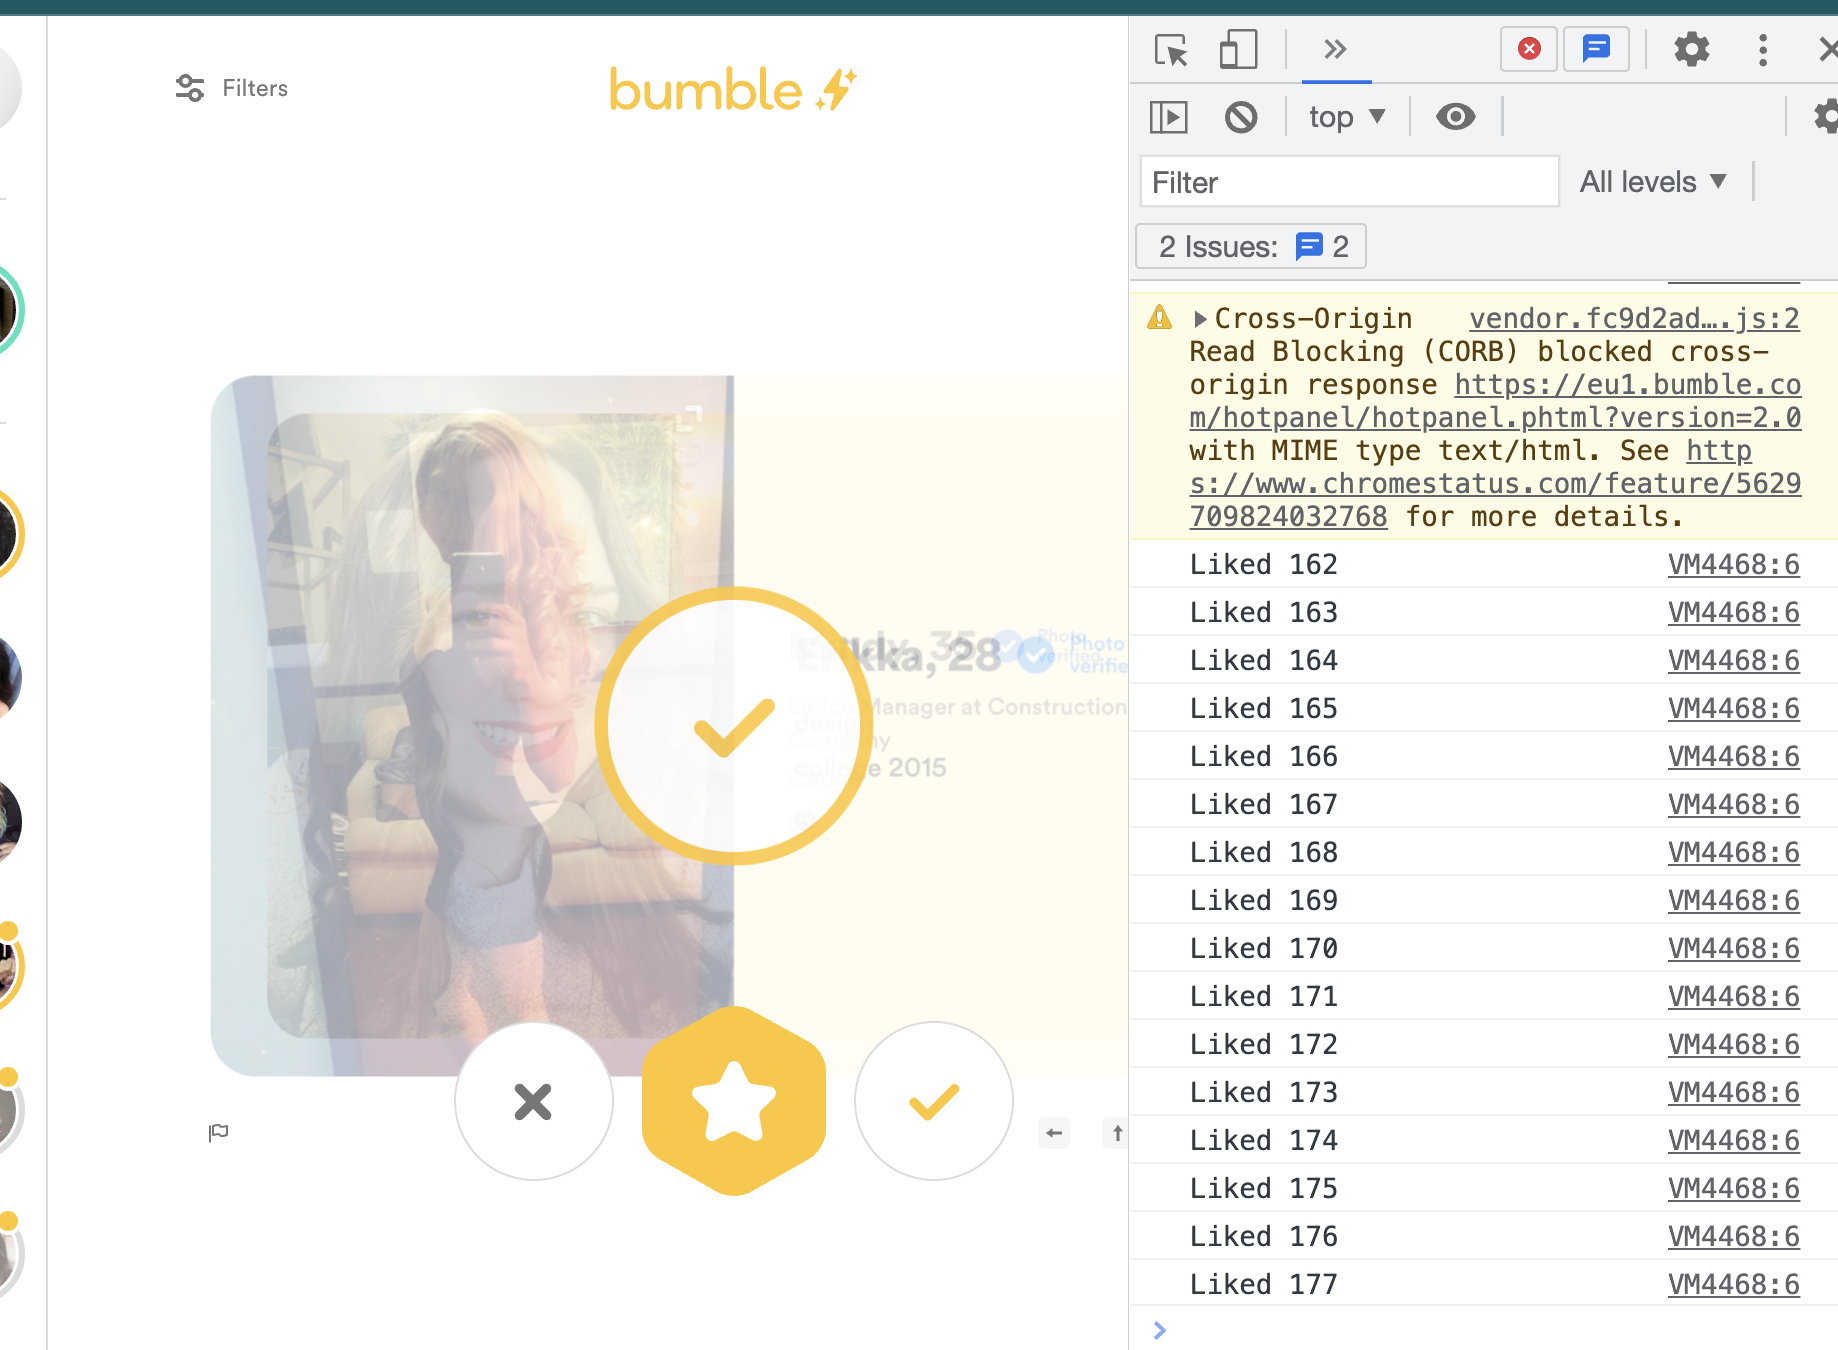Open DevTools three-dot customize menu

pyautogui.click(x=1763, y=50)
